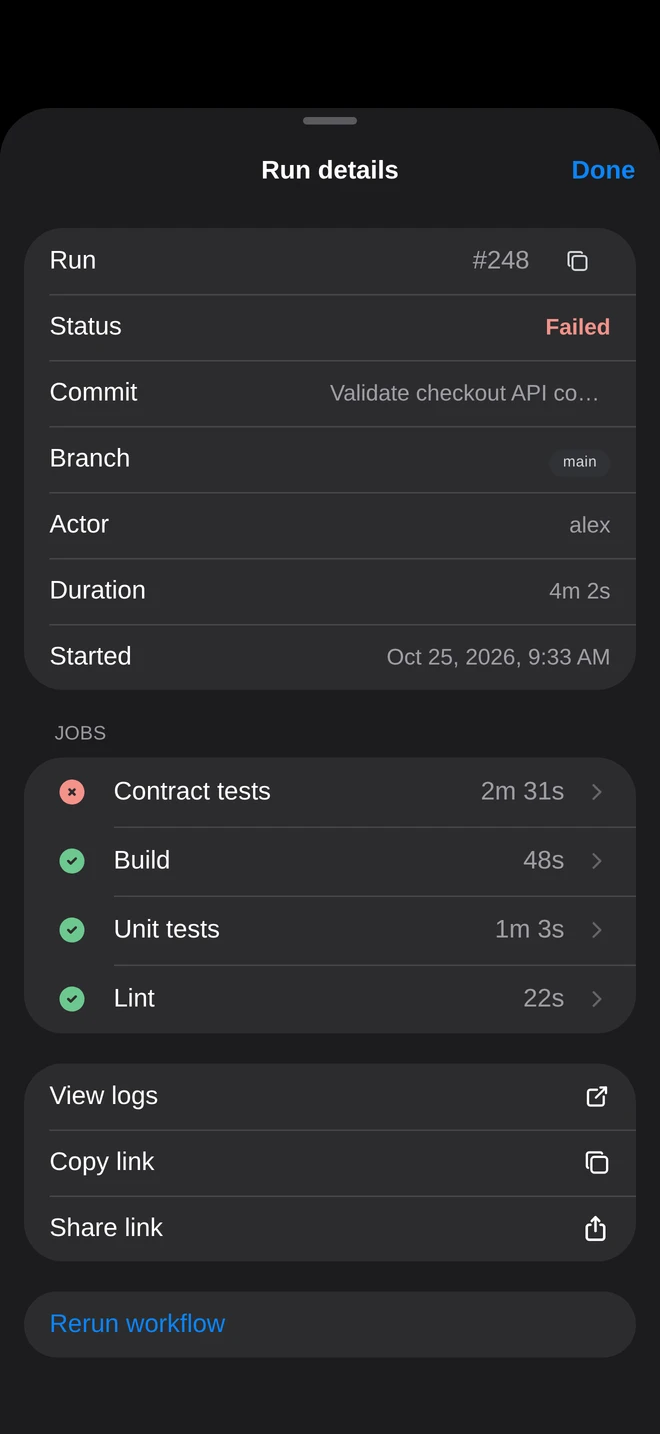
Task: Select the Copy link row
Action: [330, 1162]
